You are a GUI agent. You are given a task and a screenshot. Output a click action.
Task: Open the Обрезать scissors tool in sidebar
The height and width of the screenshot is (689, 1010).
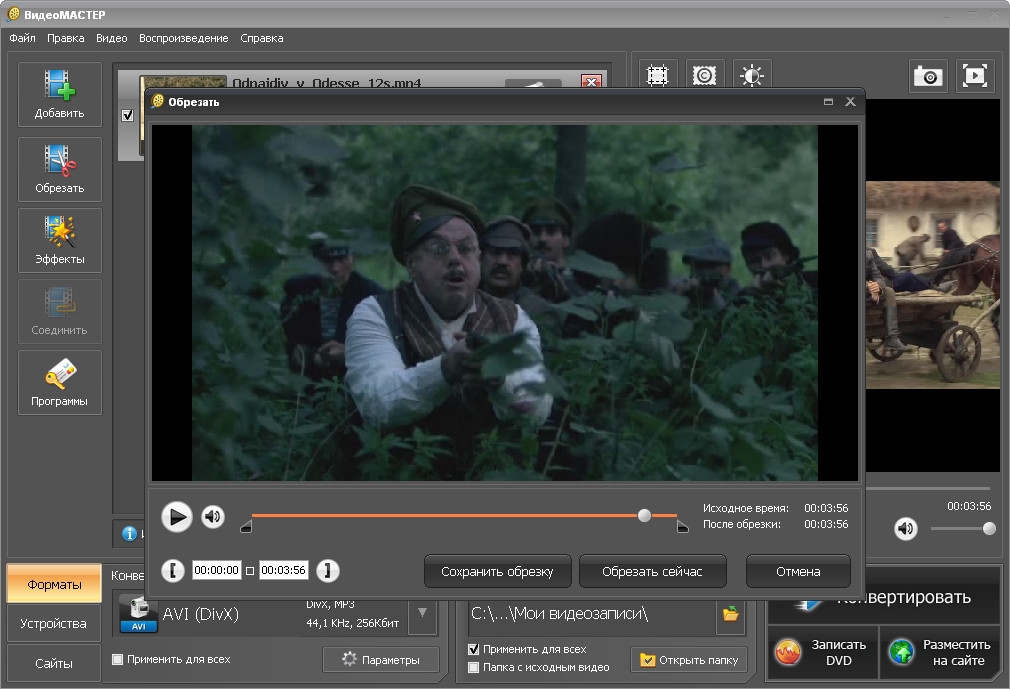(x=60, y=168)
